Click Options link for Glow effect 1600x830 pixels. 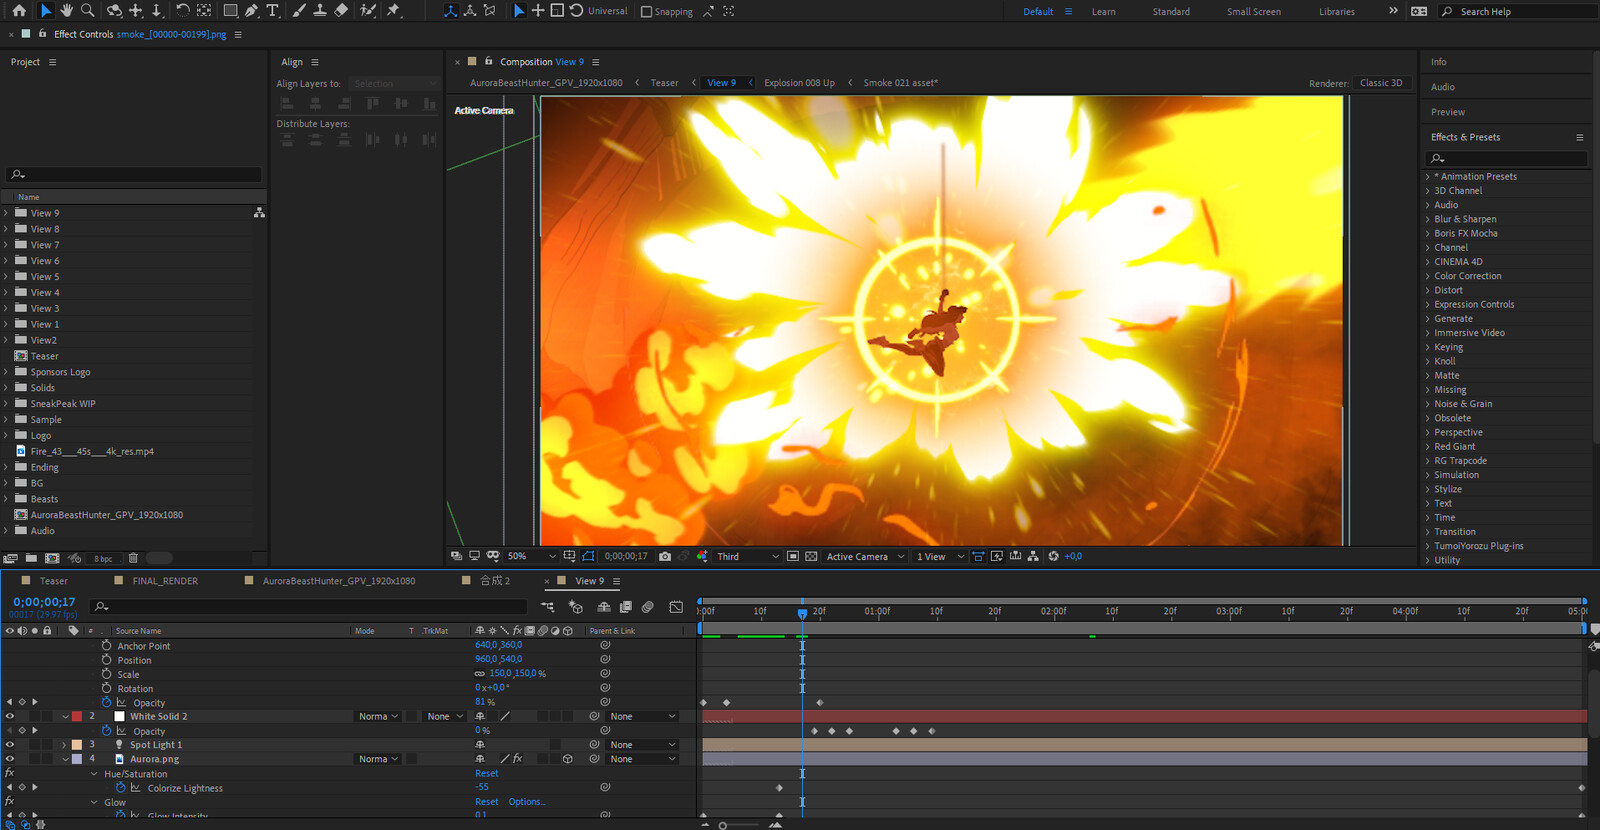coord(526,802)
